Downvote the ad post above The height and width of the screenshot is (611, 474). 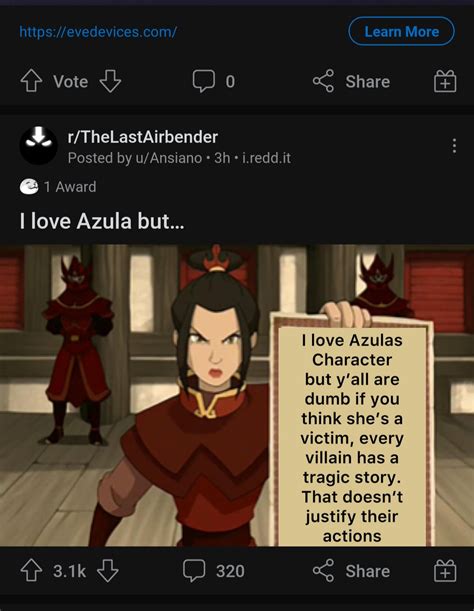pyautogui.click(x=110, y=81)
